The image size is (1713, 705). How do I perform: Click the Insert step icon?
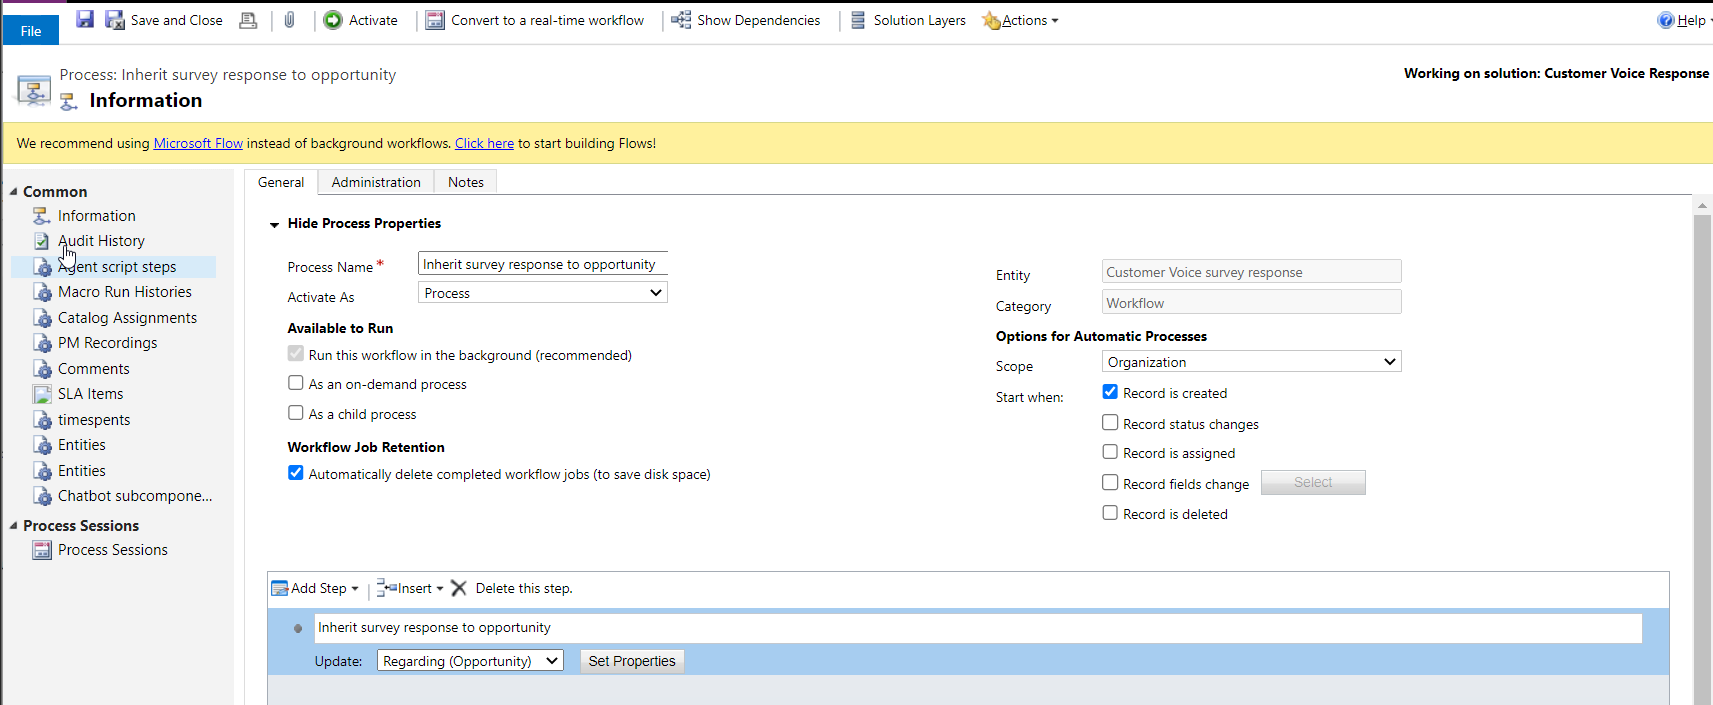[387, 588]
